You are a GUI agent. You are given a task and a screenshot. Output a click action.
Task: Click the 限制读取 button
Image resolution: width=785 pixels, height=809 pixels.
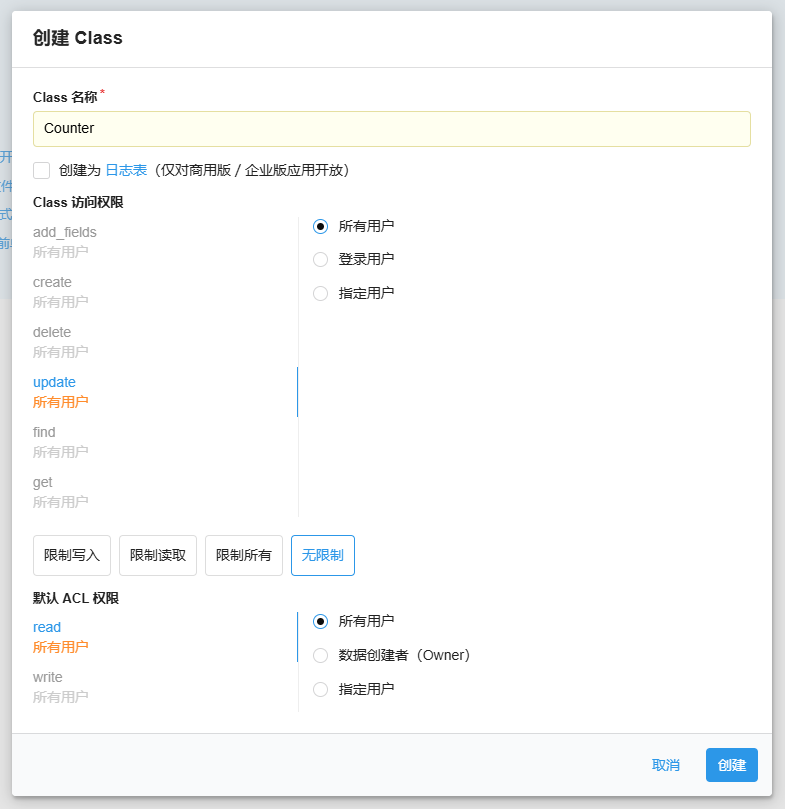[158, 555]
